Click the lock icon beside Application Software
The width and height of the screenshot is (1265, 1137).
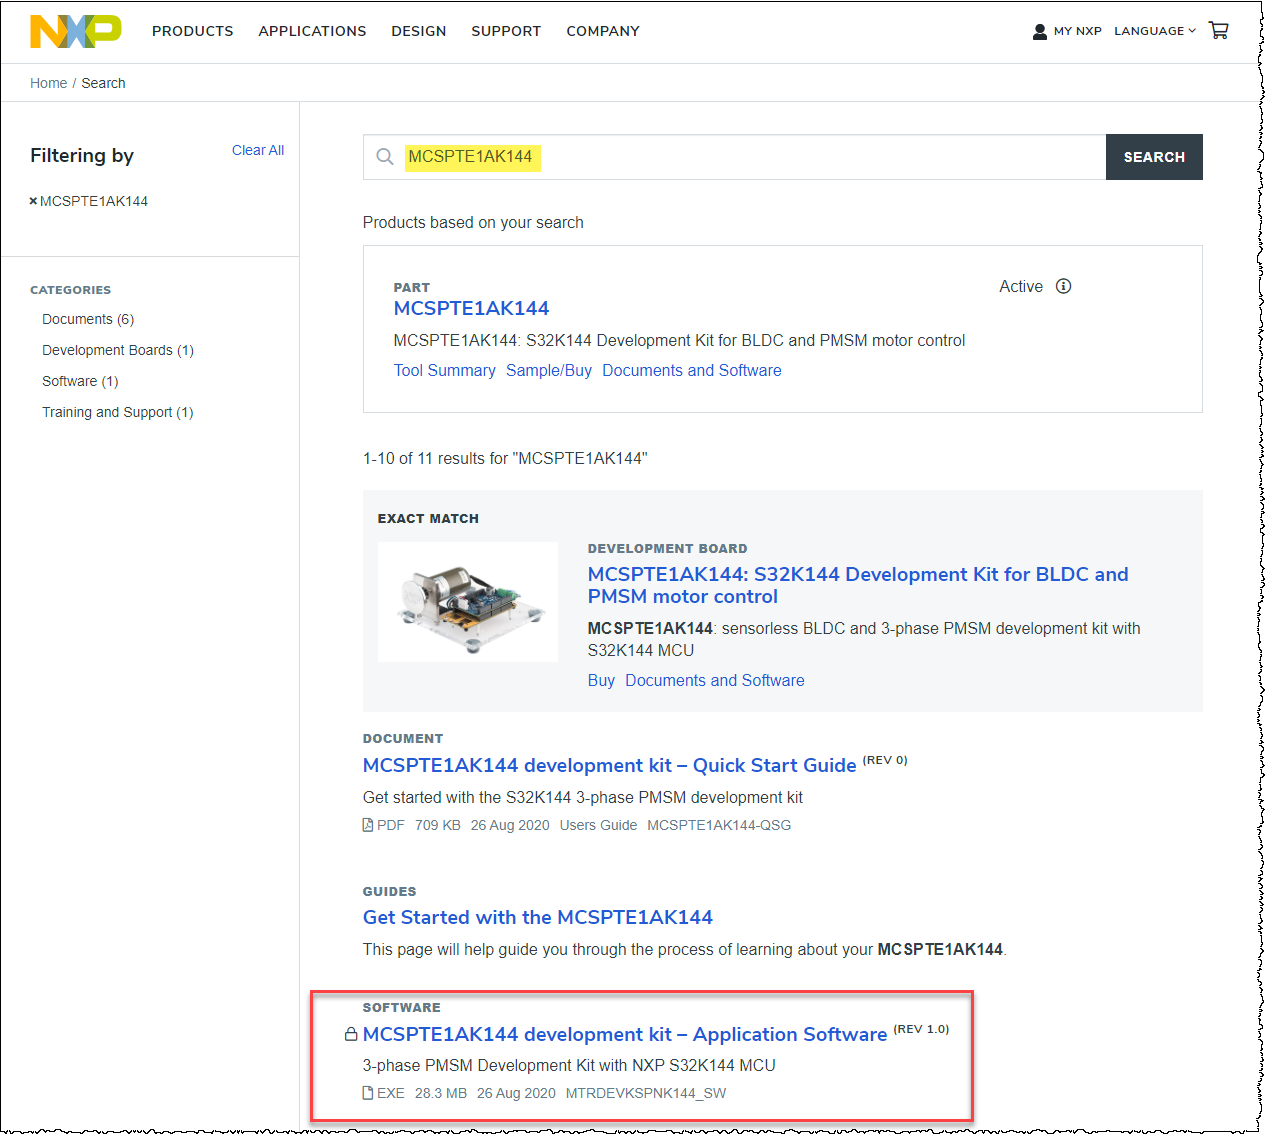point(351,1034)
